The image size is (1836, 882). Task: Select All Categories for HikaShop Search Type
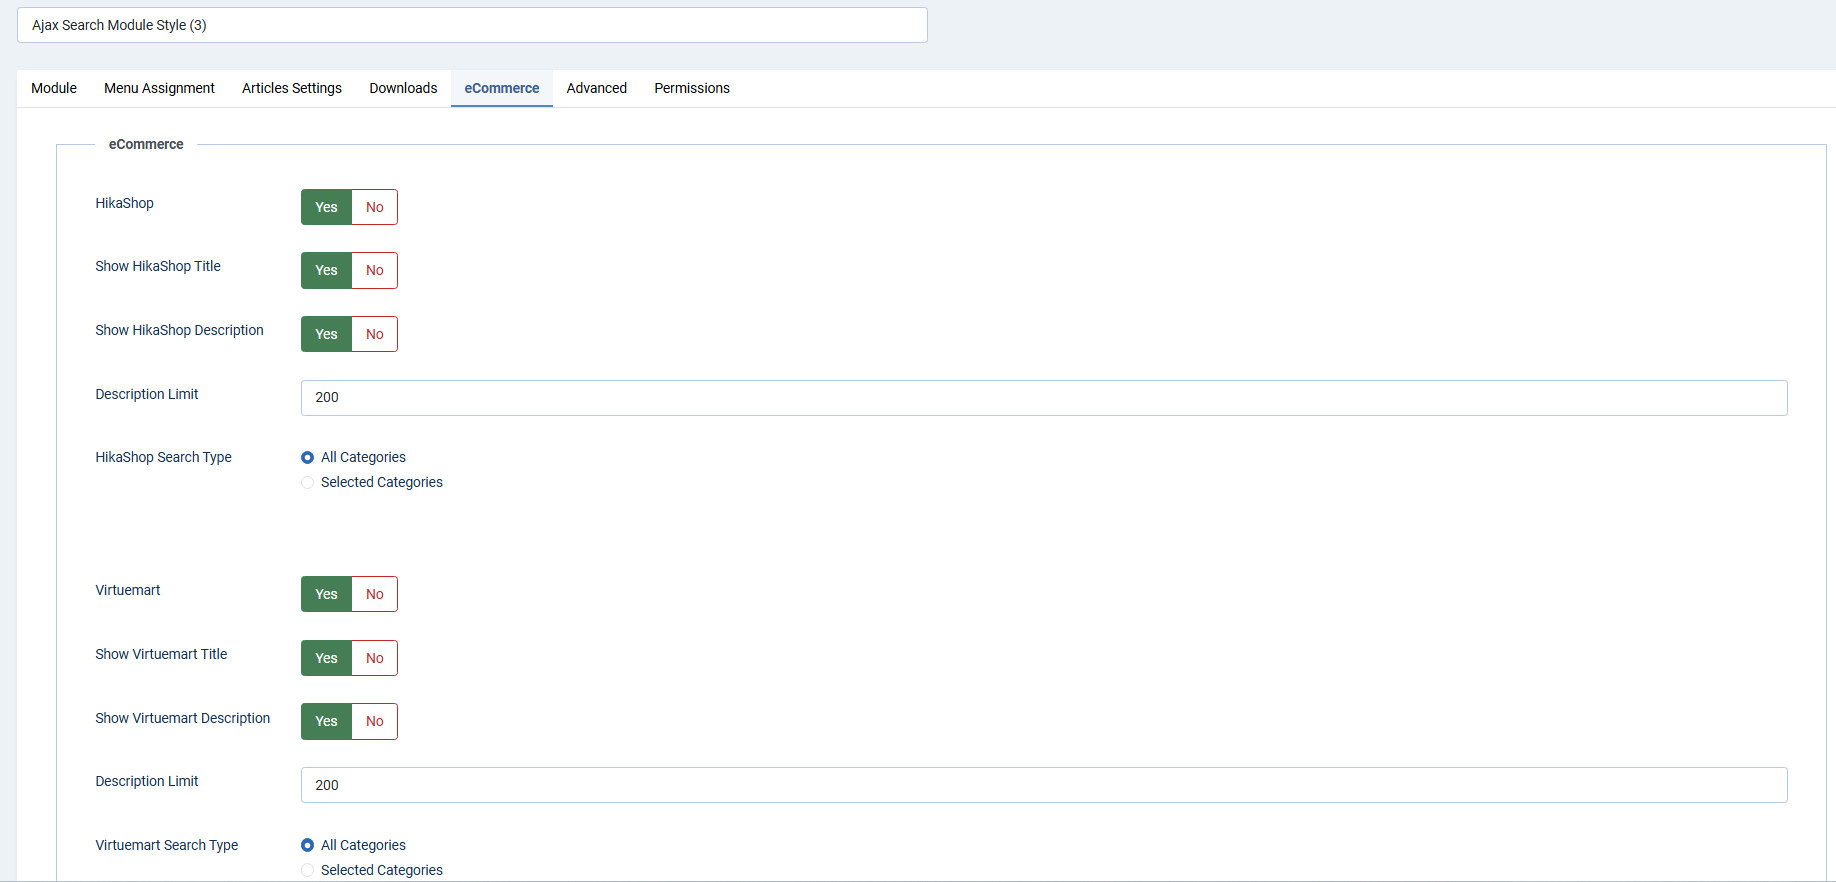pyautogui.click(x=308, y=457)
